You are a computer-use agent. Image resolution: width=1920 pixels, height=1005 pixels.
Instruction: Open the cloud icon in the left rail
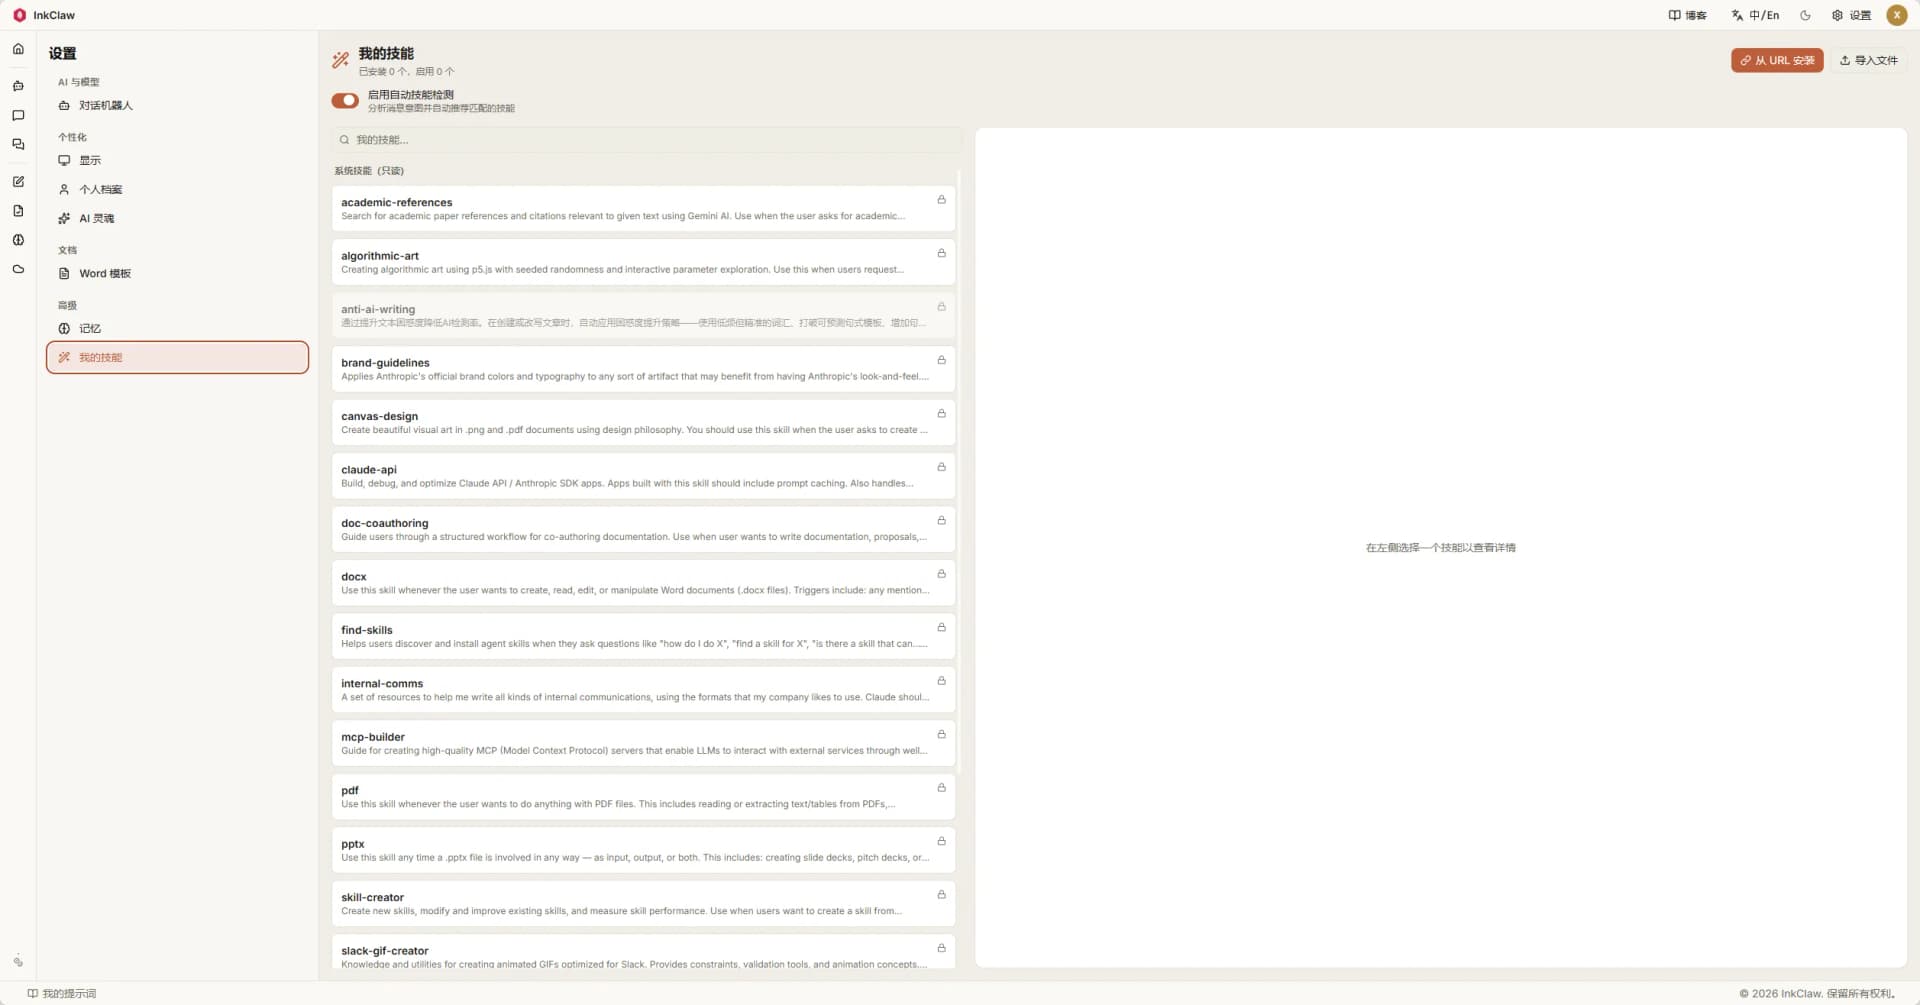point(18,269)
